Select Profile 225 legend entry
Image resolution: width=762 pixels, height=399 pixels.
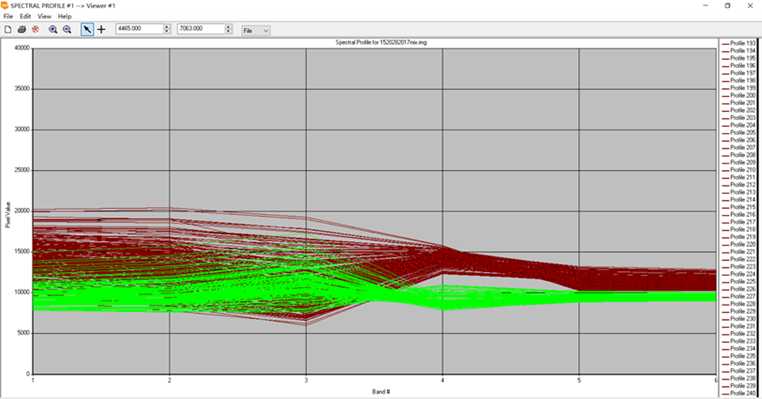[x=739, y=281]
